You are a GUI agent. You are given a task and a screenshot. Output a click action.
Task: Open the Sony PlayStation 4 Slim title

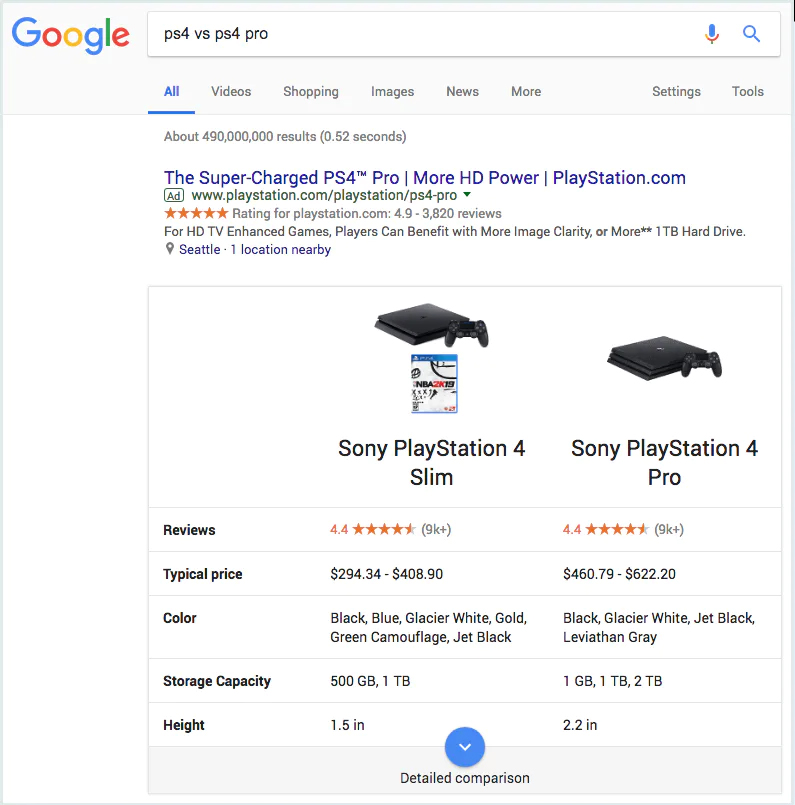pyautogui.click(x=431, y=463)
